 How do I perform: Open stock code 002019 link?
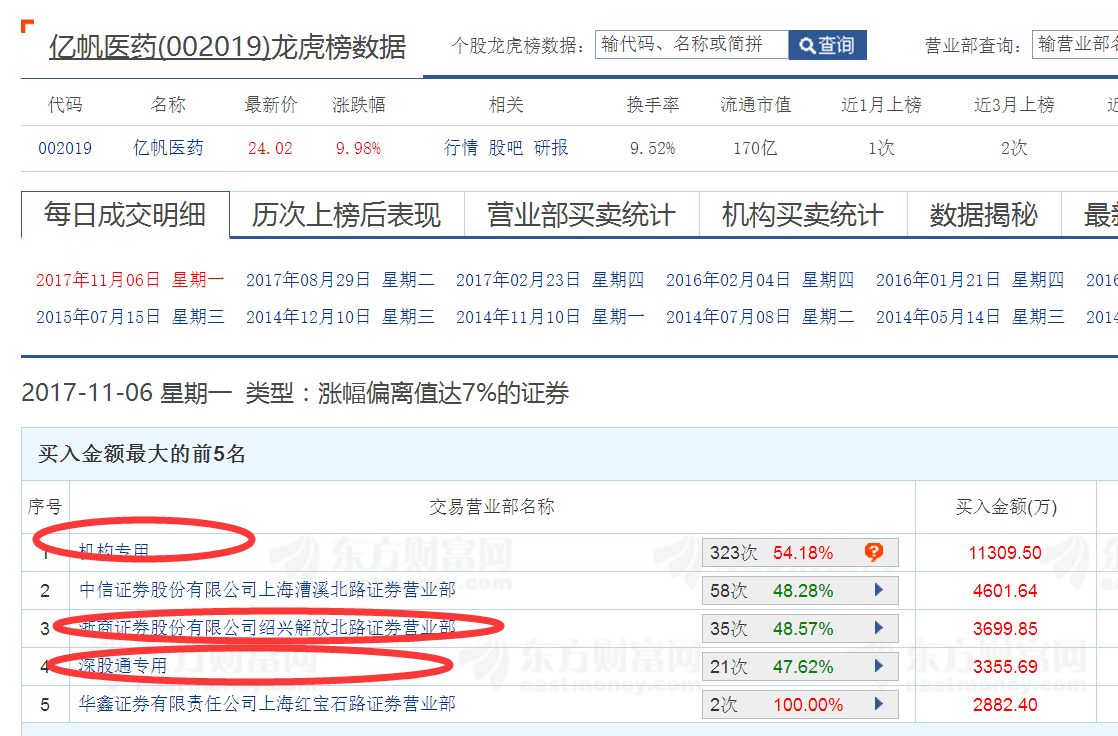pos(65,148)
